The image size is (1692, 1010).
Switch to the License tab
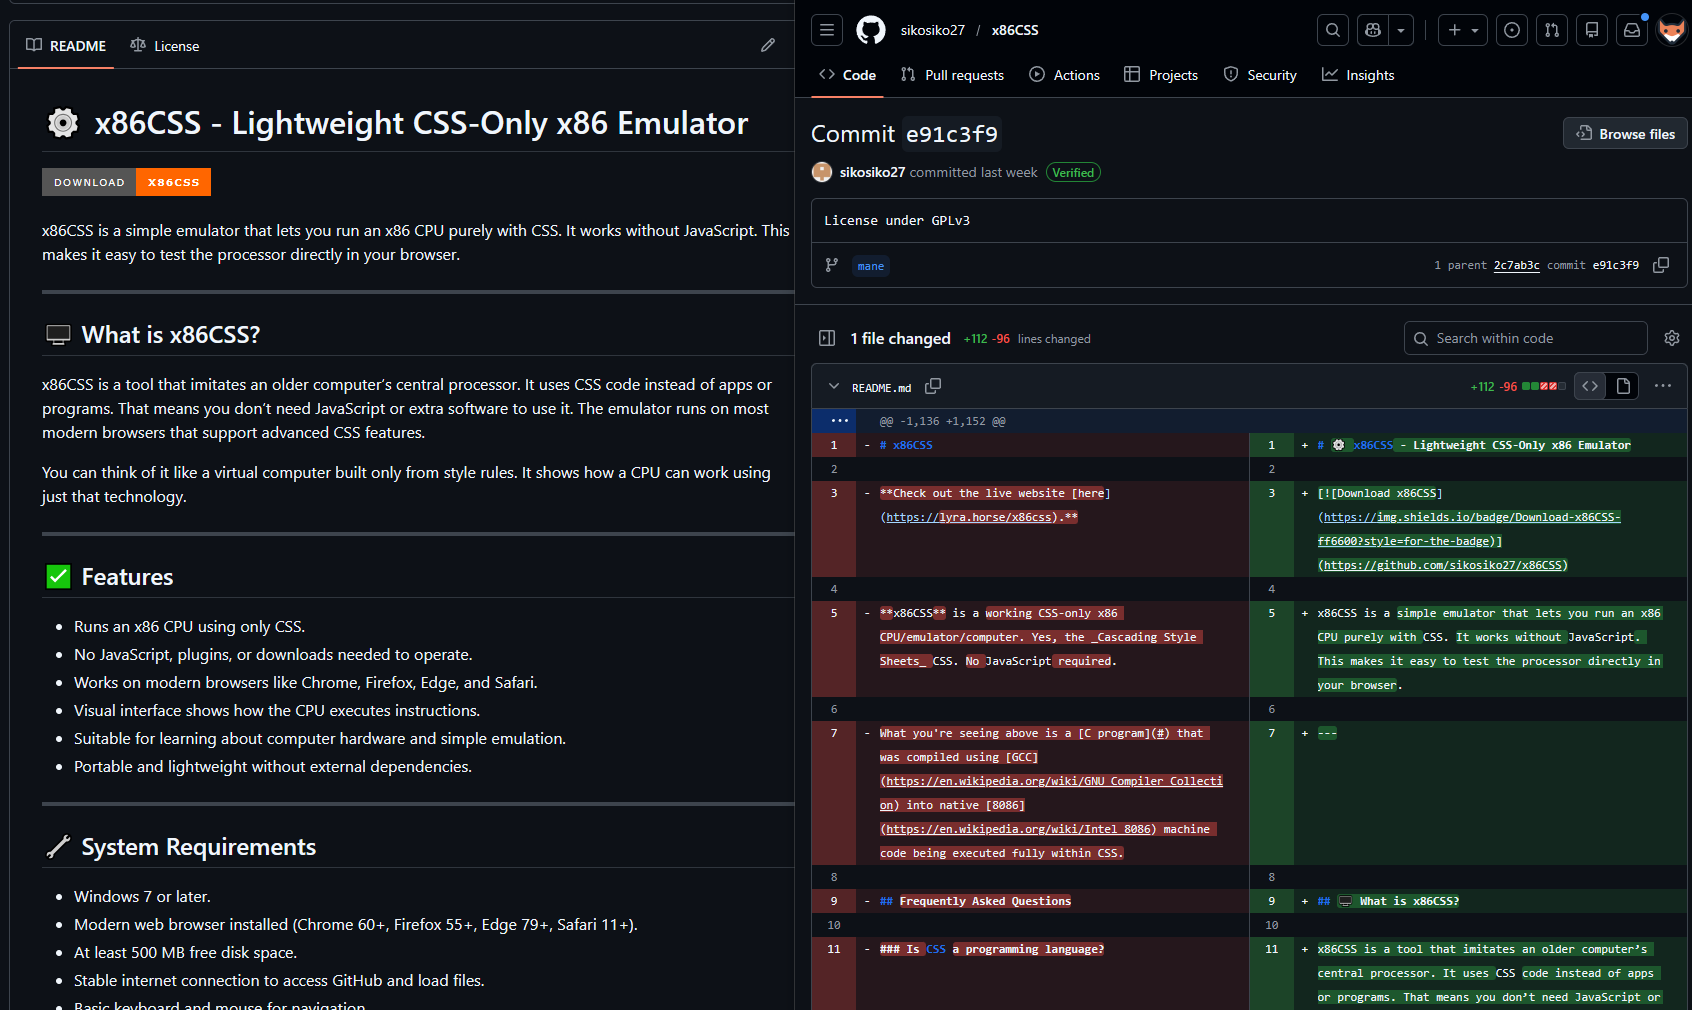tap(165, 46)
